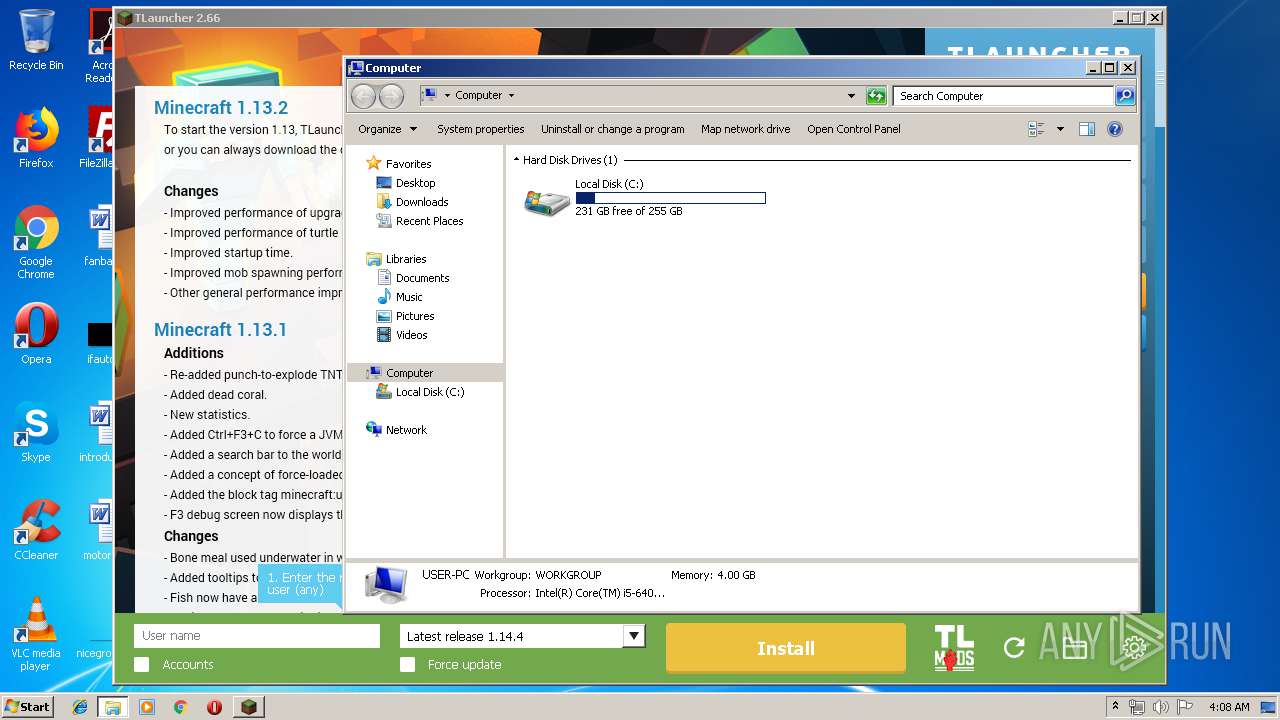This screenshot has height=720, width=1280.
Task: Open TLauncher folder icon
Action: [1074, 648]
